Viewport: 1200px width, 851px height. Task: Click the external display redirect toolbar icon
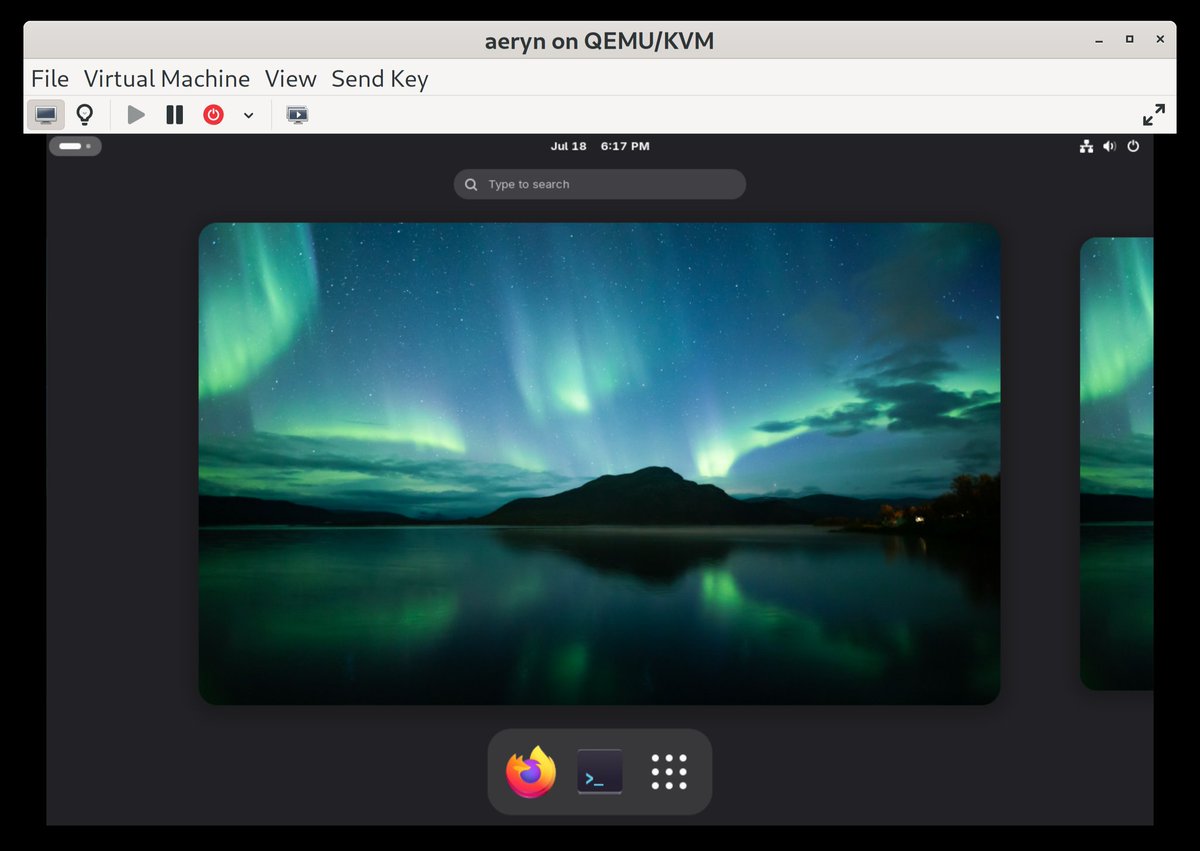point(297,114)
